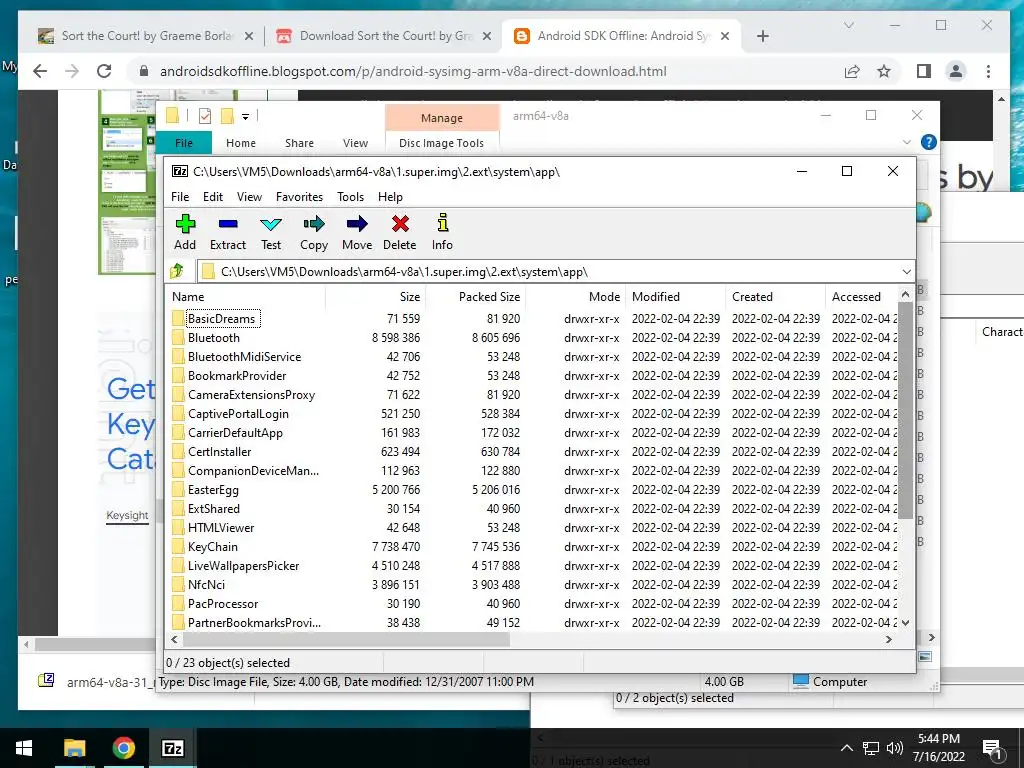This screenshot has height=768, width=1024.
Task: Click the Move toolbar icon
Action: pos(357,232)
